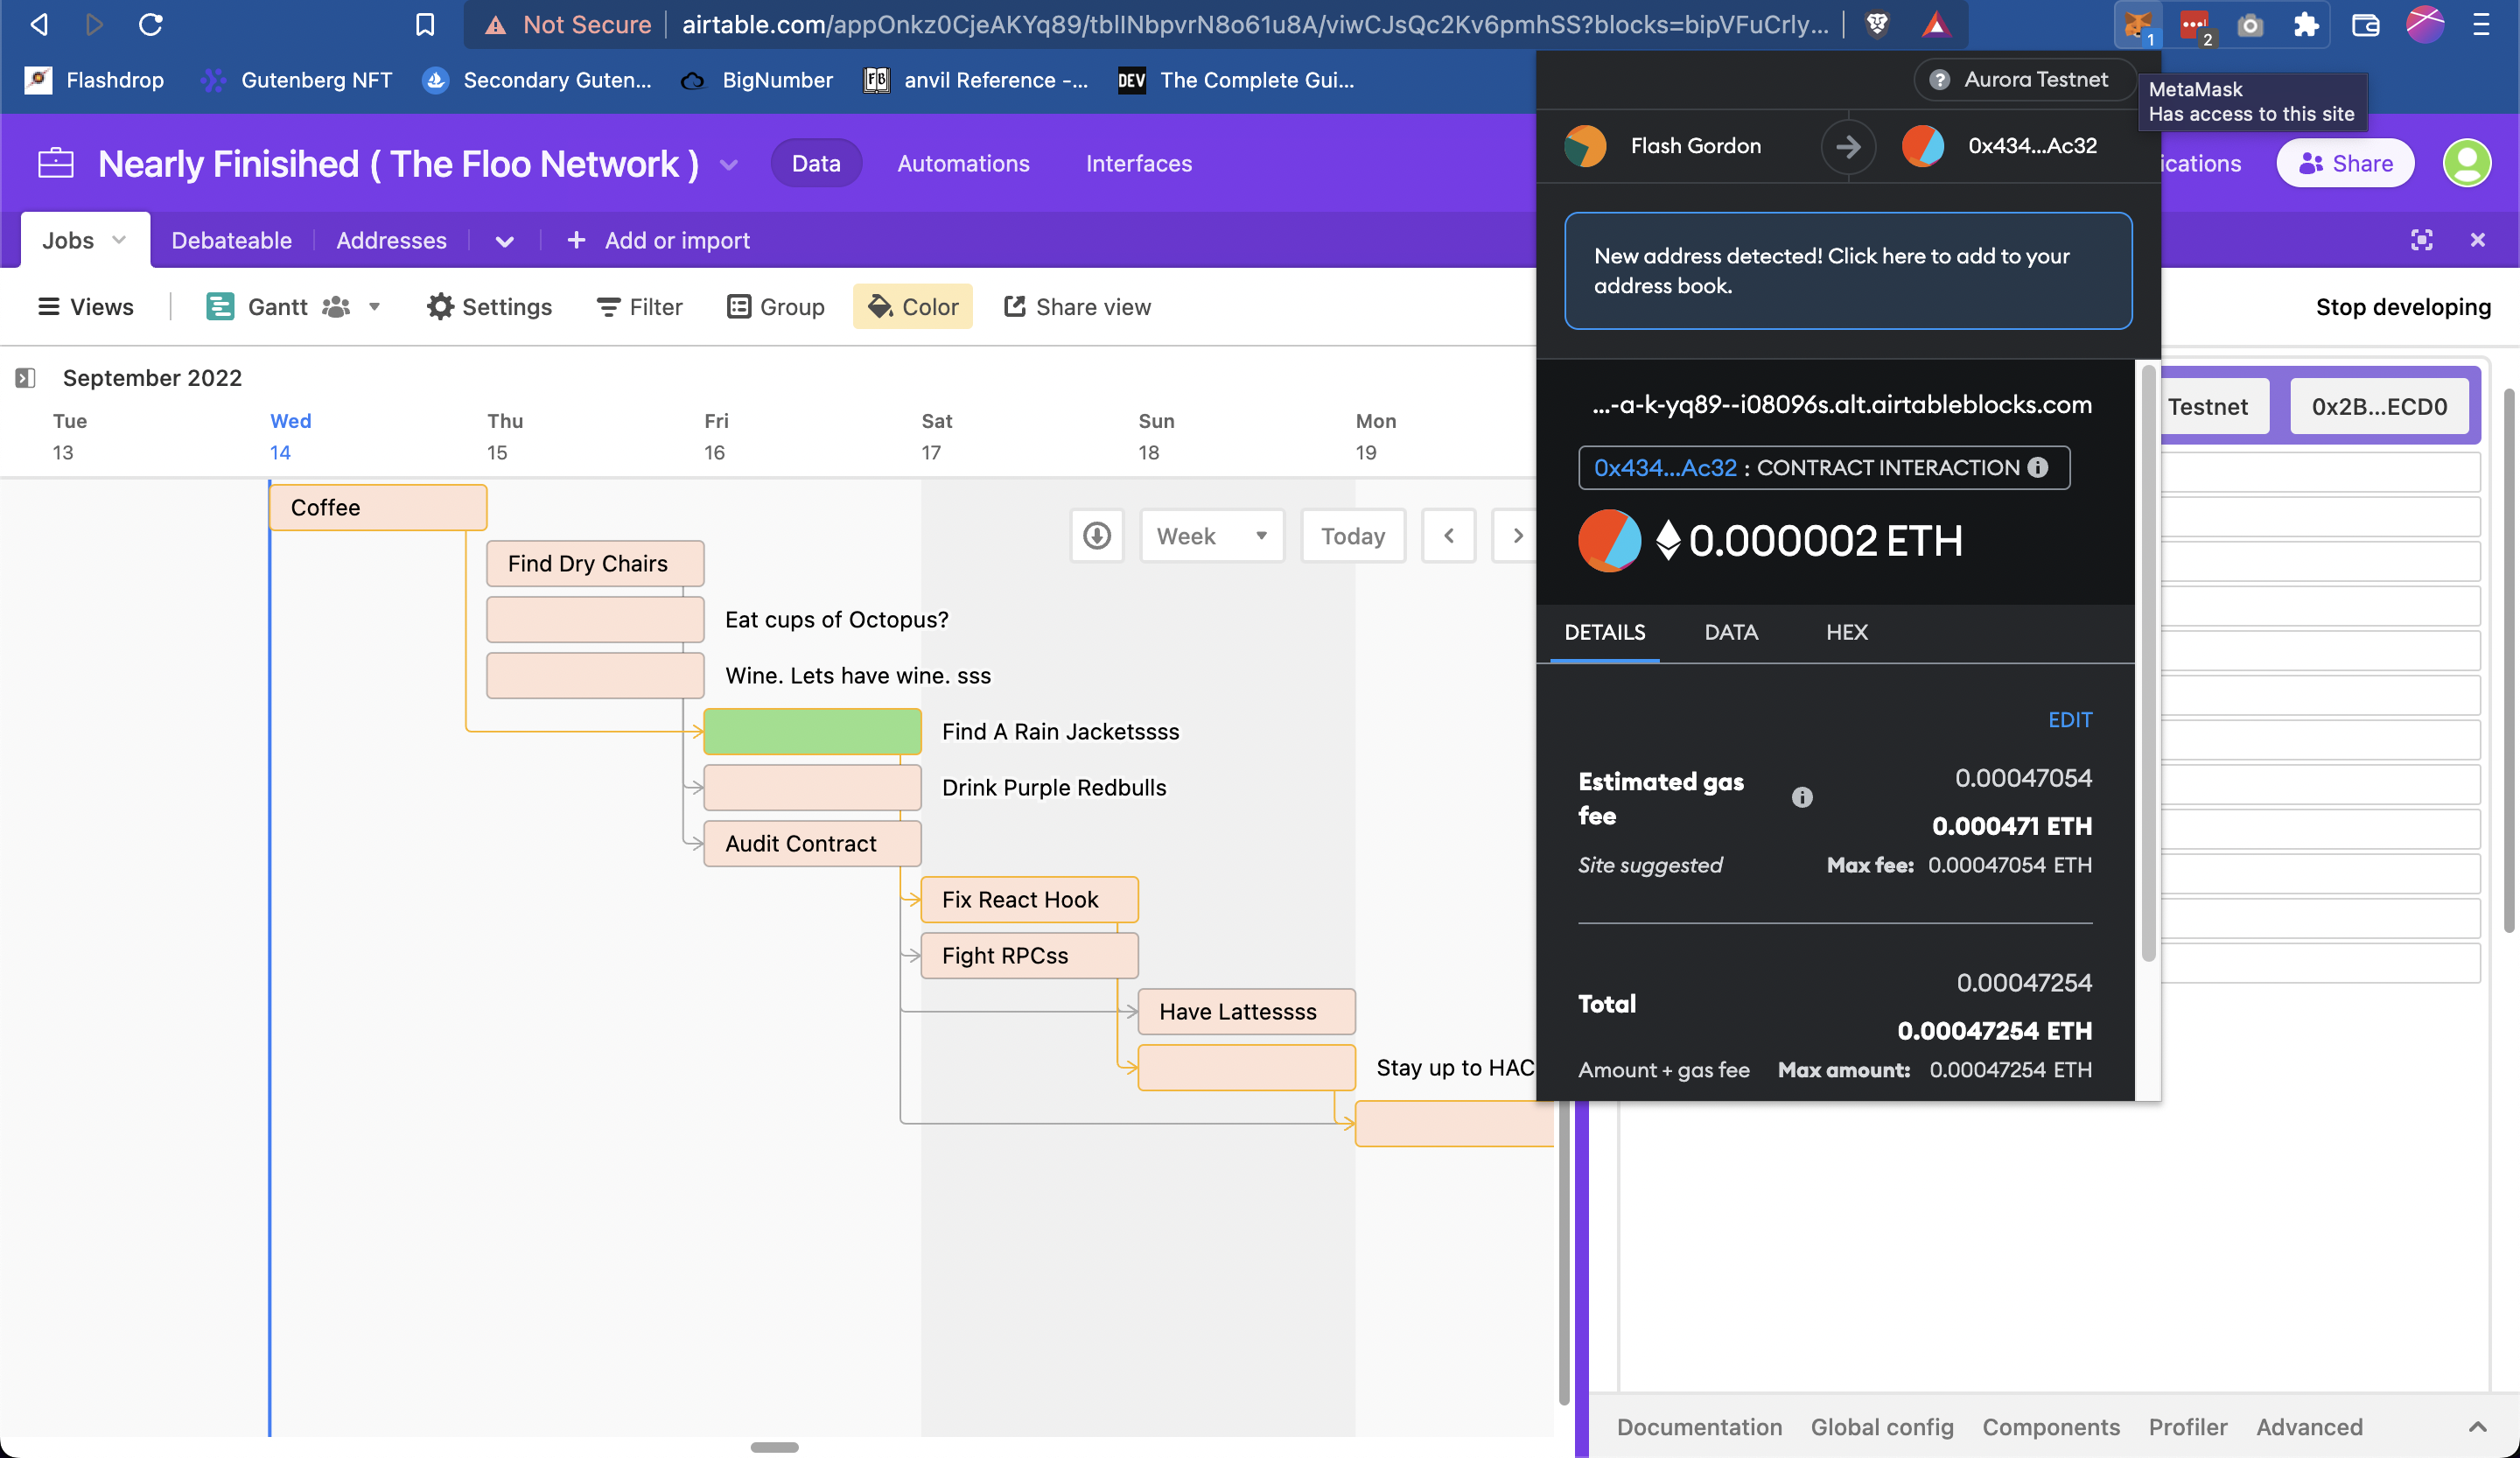Collapse the developer console with the bottom chevron
Viewport: 2520px width, 1458px height.
pos(2477,1428)
